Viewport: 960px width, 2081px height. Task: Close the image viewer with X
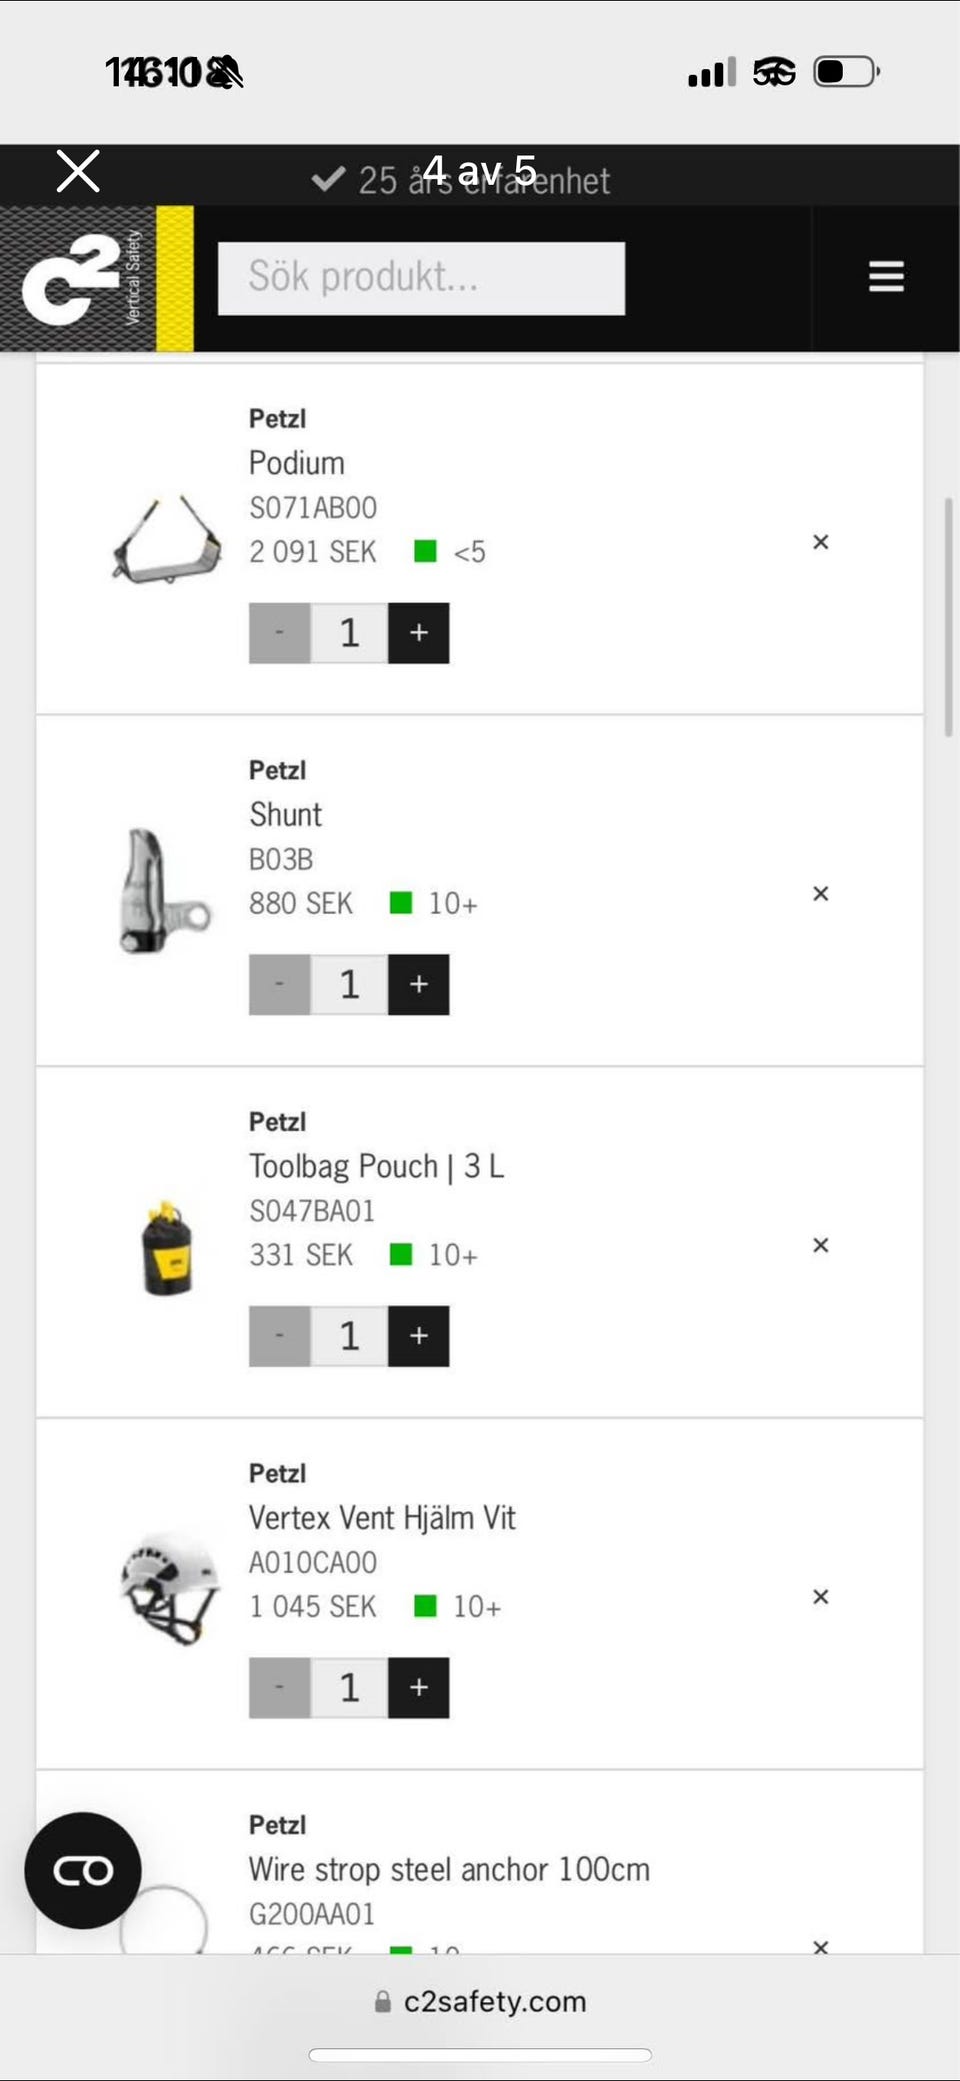coord(78,171)
